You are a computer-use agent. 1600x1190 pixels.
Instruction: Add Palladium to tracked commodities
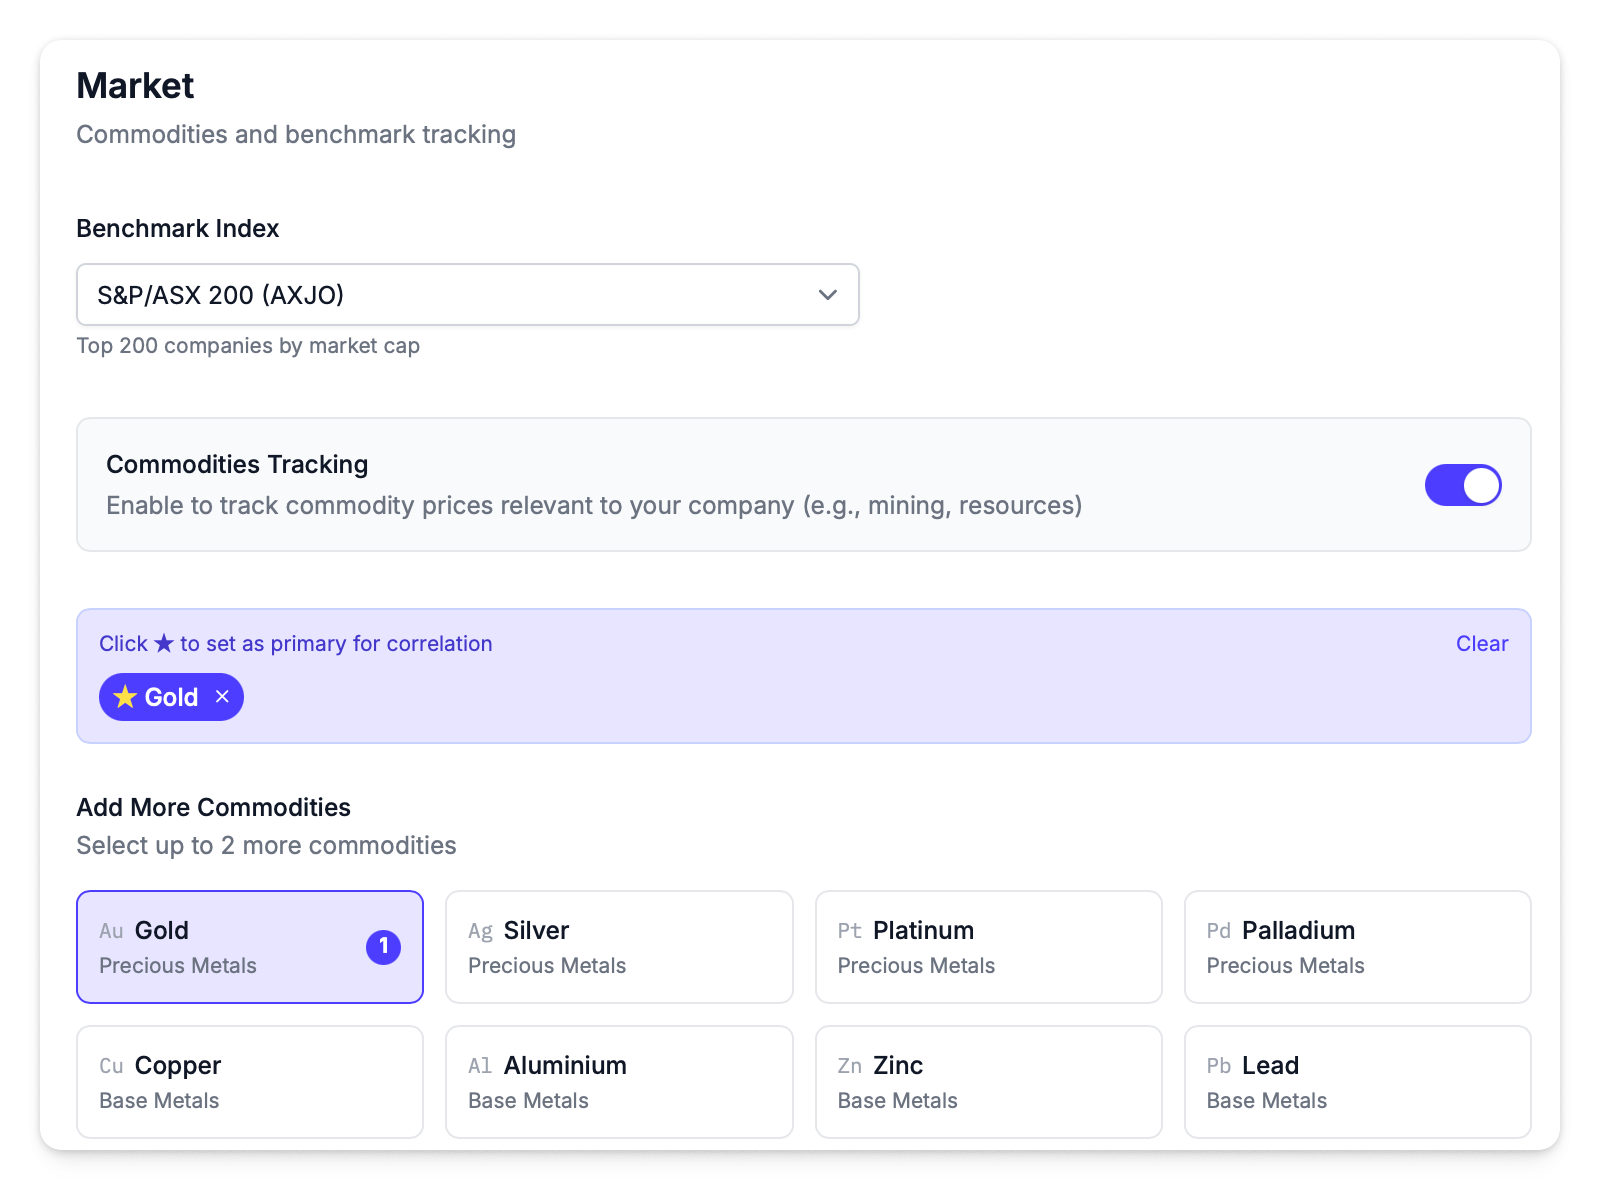[1357, 947]
